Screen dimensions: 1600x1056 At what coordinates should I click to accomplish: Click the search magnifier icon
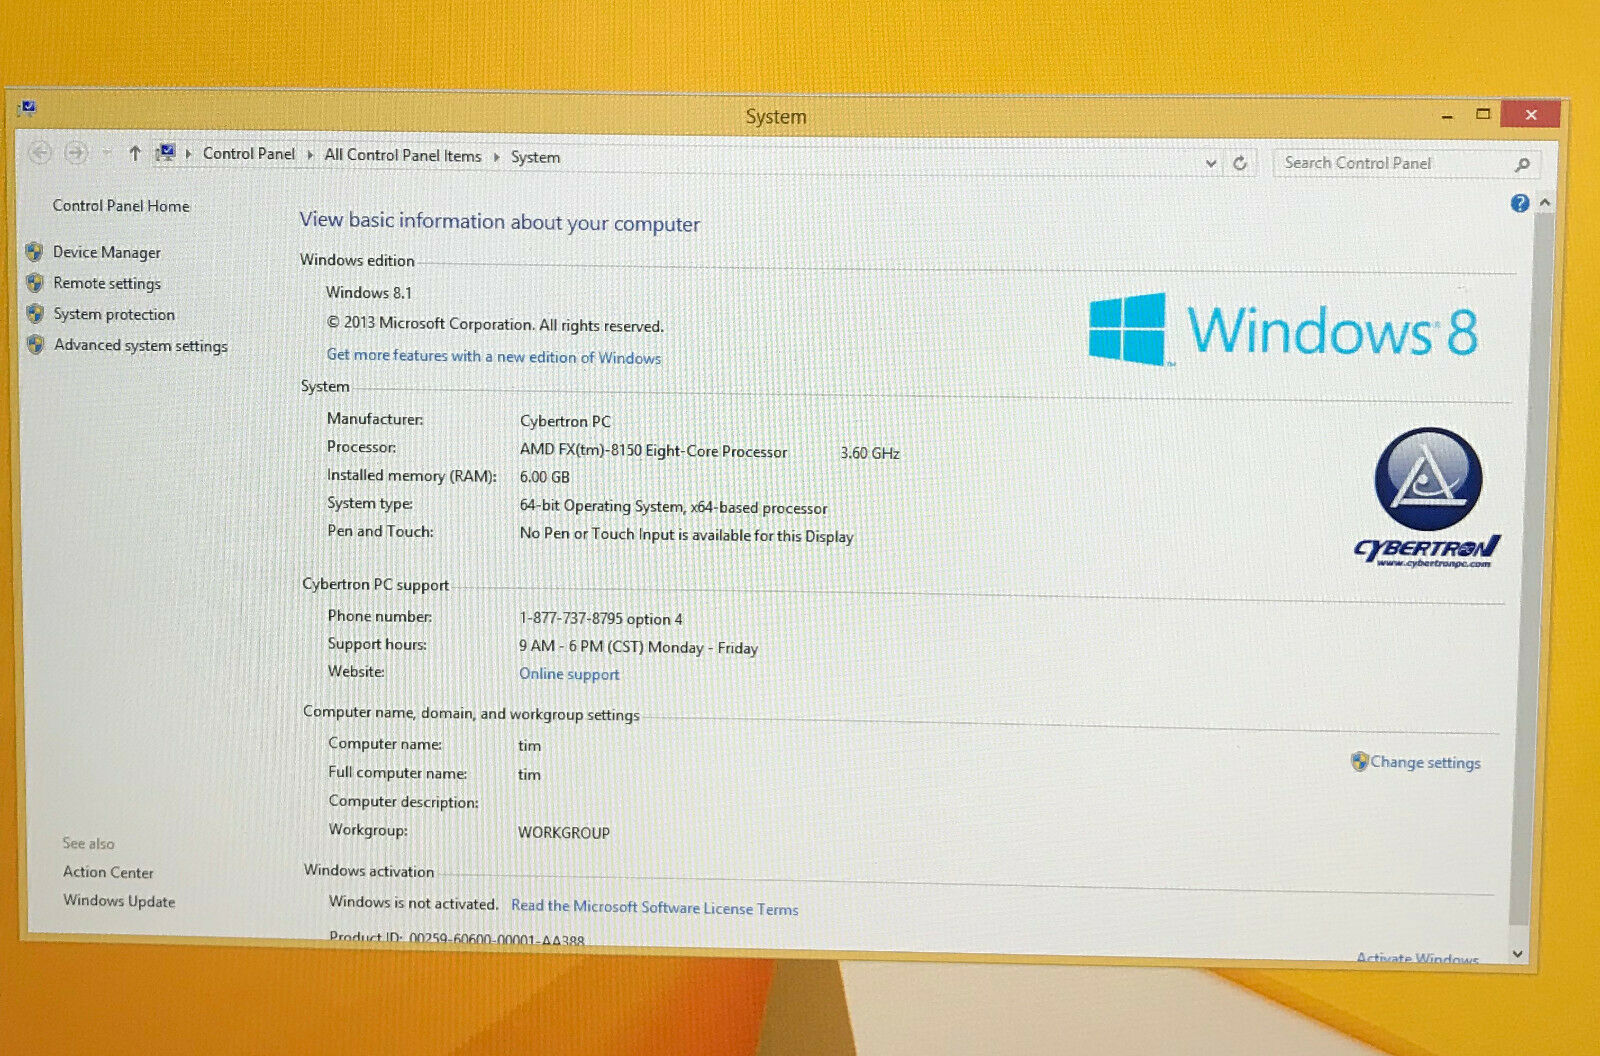(1523, 164)
